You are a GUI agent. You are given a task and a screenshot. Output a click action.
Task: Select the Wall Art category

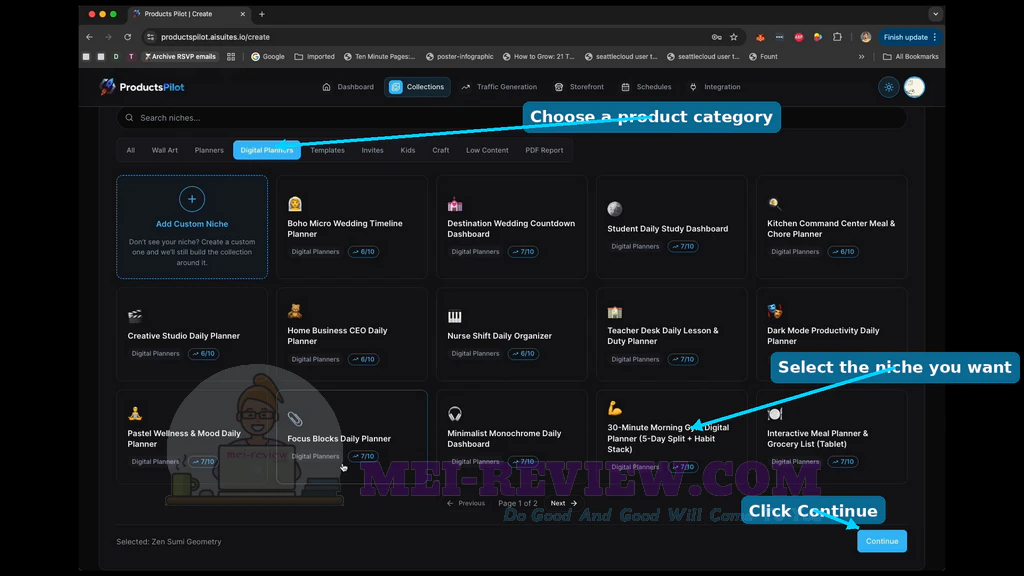coord(165,150)
